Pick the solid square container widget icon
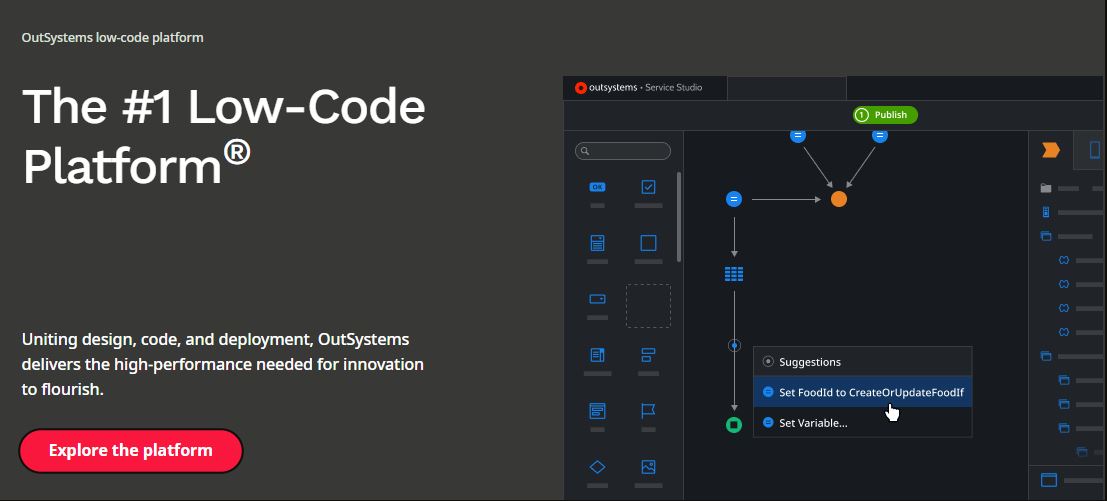1107x501 pixels. pyautogui.click(x=648, y=243)
